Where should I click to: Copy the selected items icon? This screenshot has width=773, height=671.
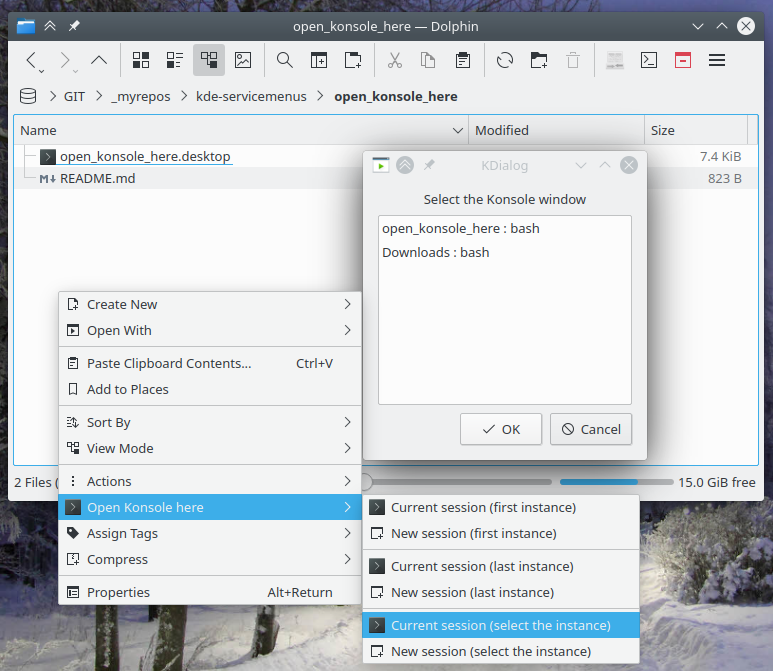428,60
